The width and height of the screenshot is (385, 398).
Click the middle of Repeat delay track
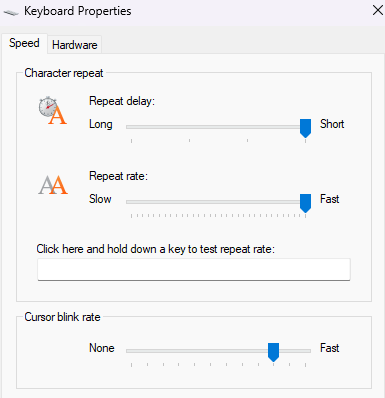tap(218, 127)
